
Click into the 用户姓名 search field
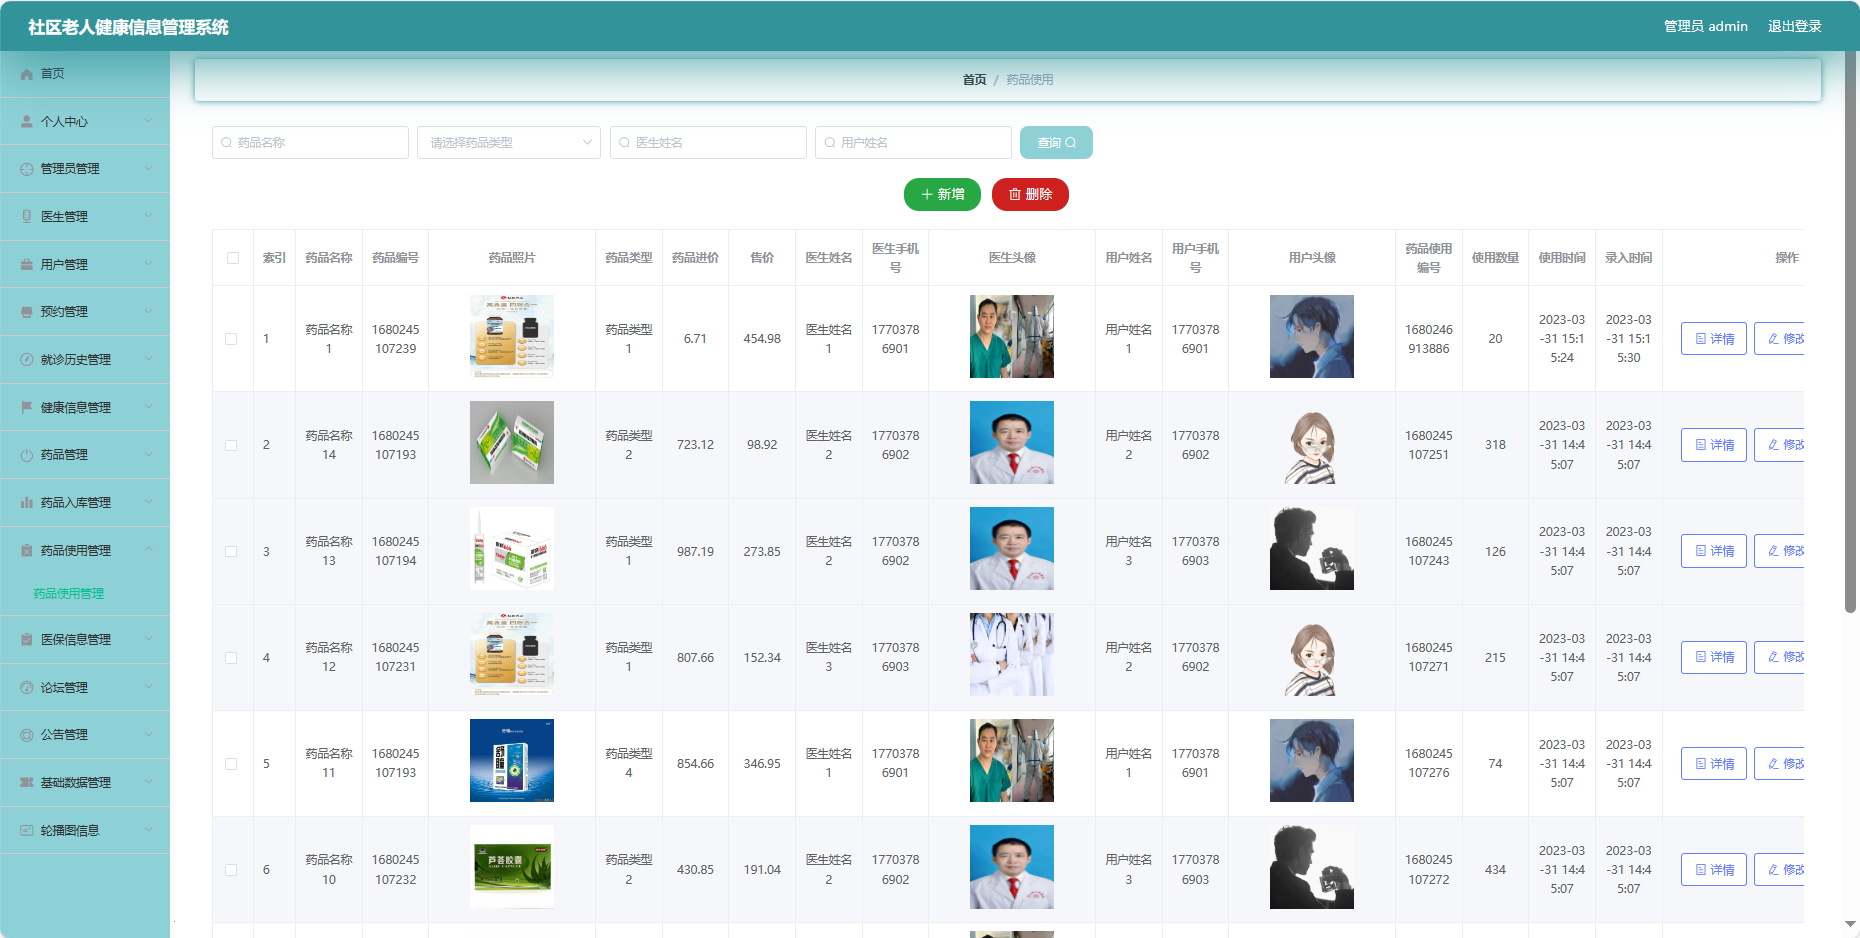click(913, 143)
